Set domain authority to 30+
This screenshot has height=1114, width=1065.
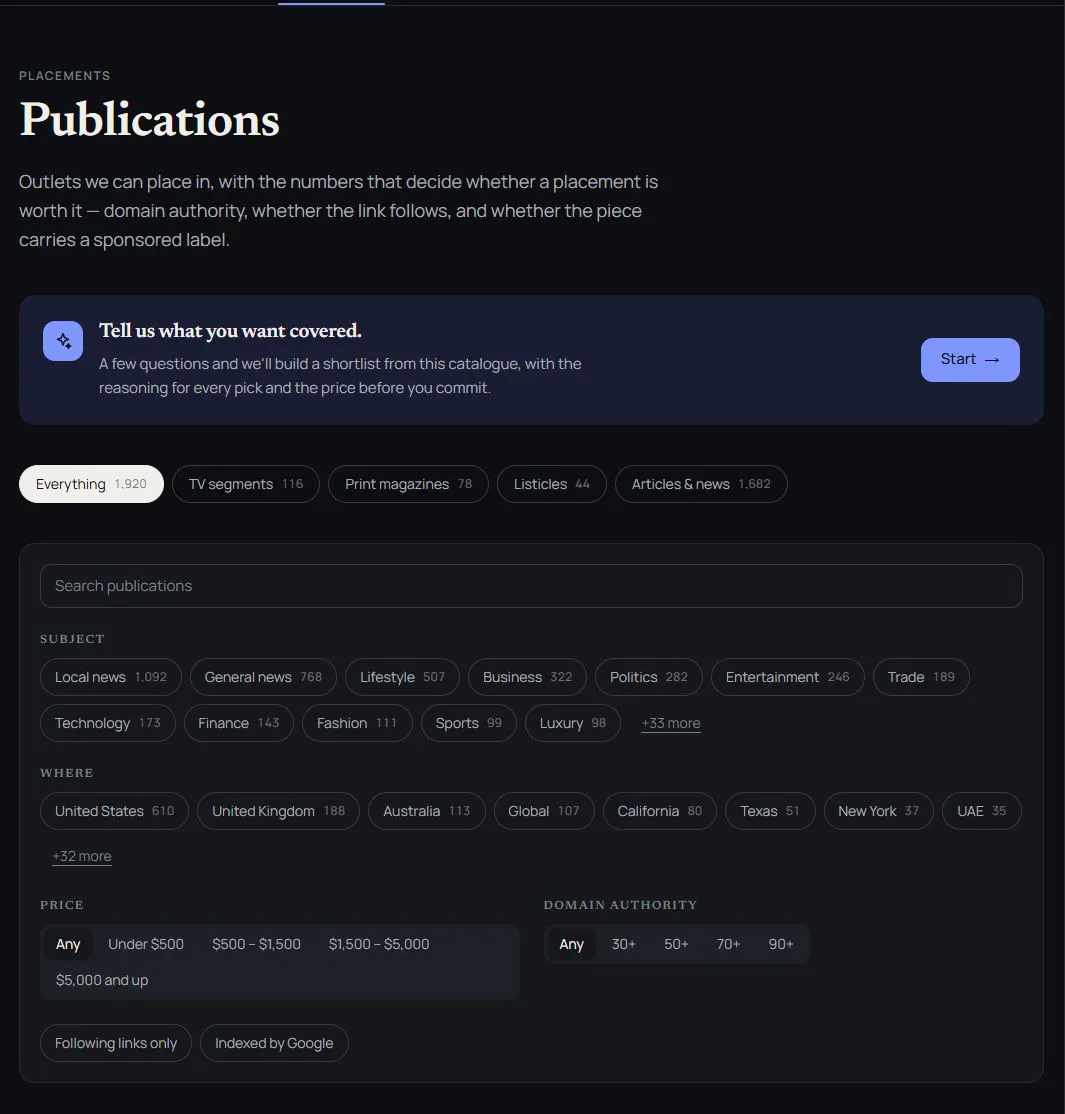click(x=624, y=944)
